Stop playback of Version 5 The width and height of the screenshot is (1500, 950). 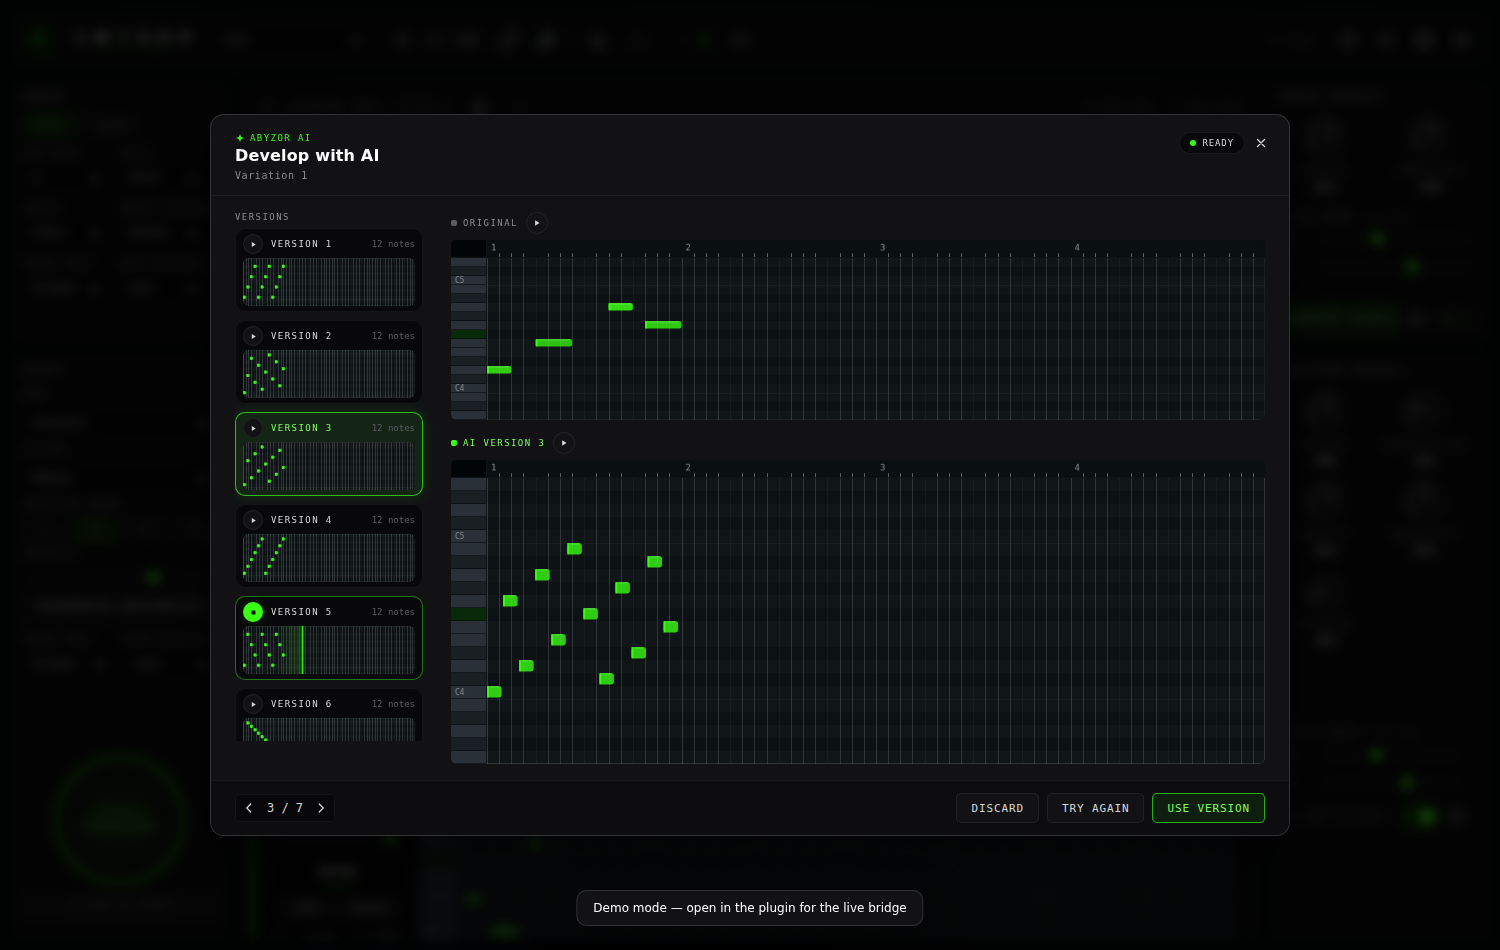click(x=253, y=612)
